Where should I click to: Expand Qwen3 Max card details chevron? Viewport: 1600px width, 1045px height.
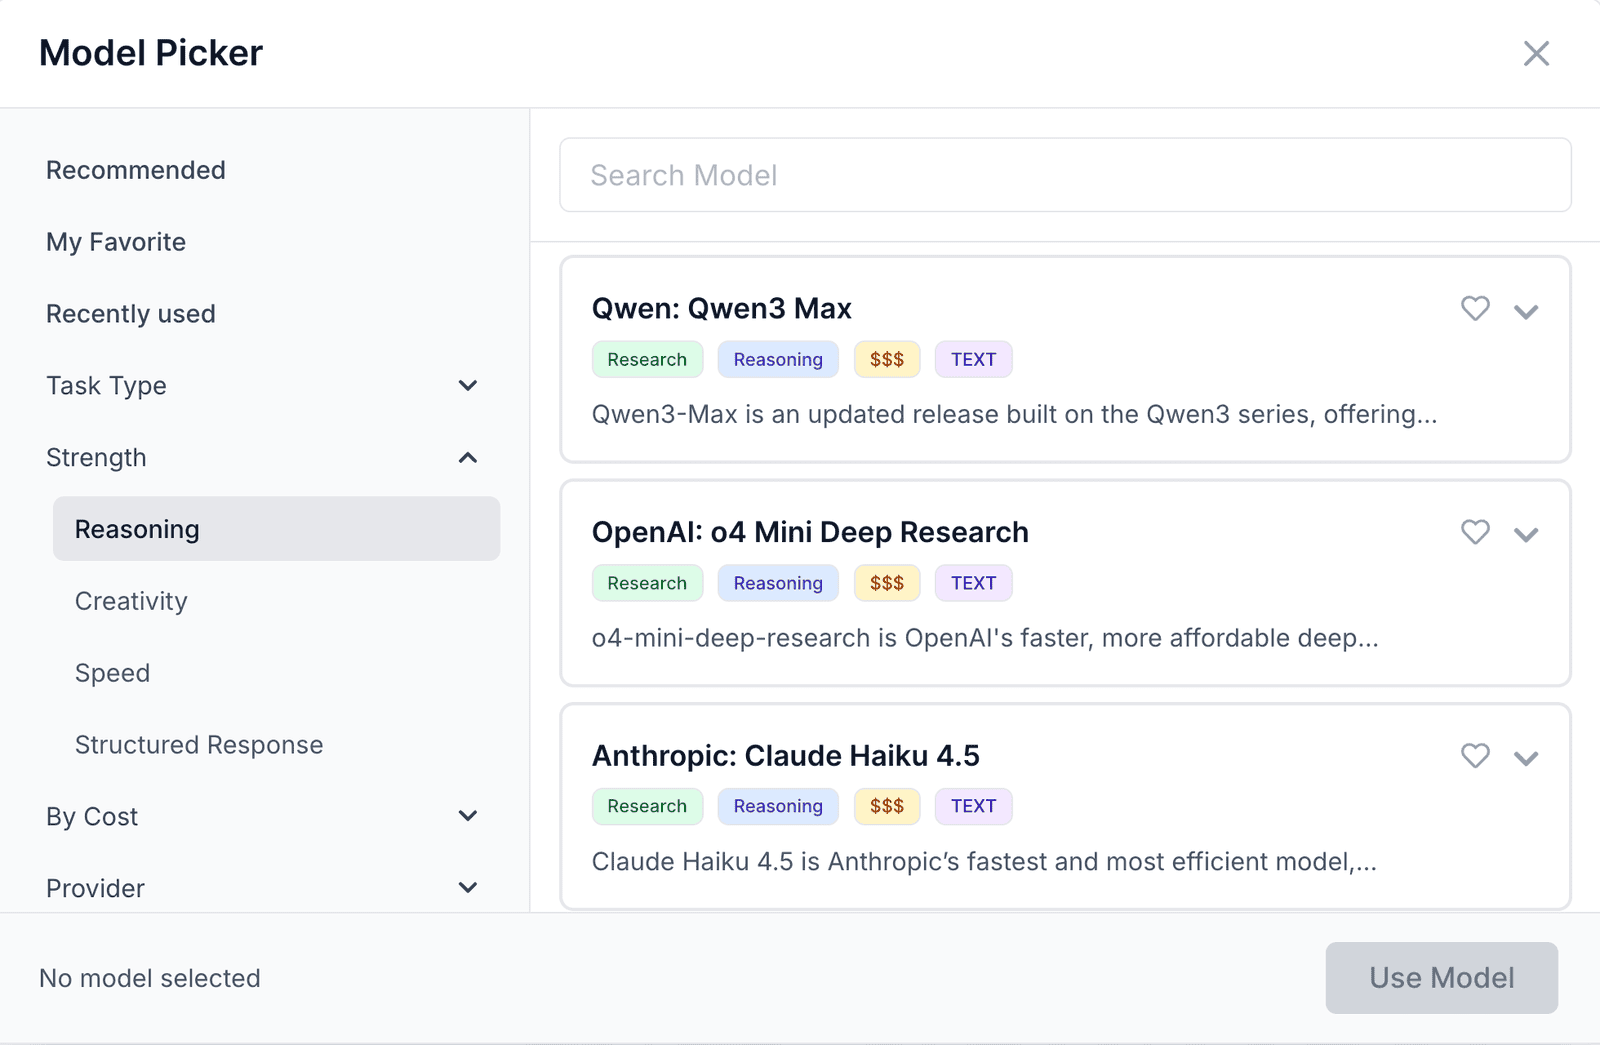point(1526,311)
